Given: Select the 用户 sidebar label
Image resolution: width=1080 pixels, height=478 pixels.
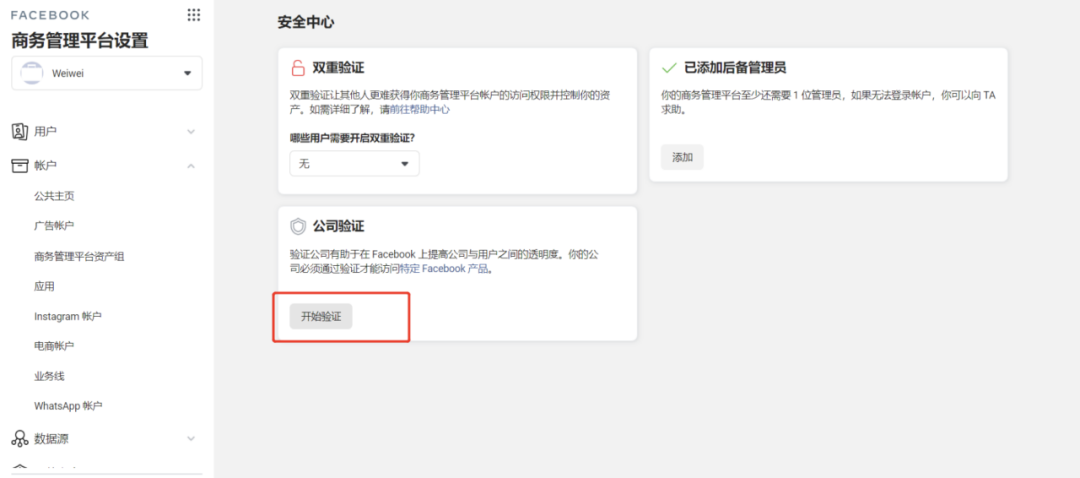Looking at the screenshot, I should [x=45, y=132].
